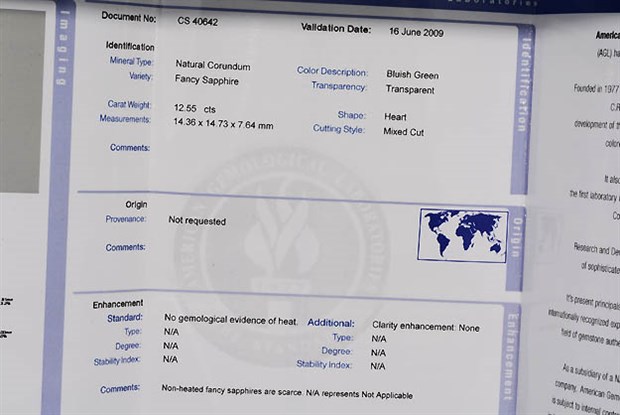Click the Transparency: label
This screenshot has width=620, height=415.
point(339,86)
